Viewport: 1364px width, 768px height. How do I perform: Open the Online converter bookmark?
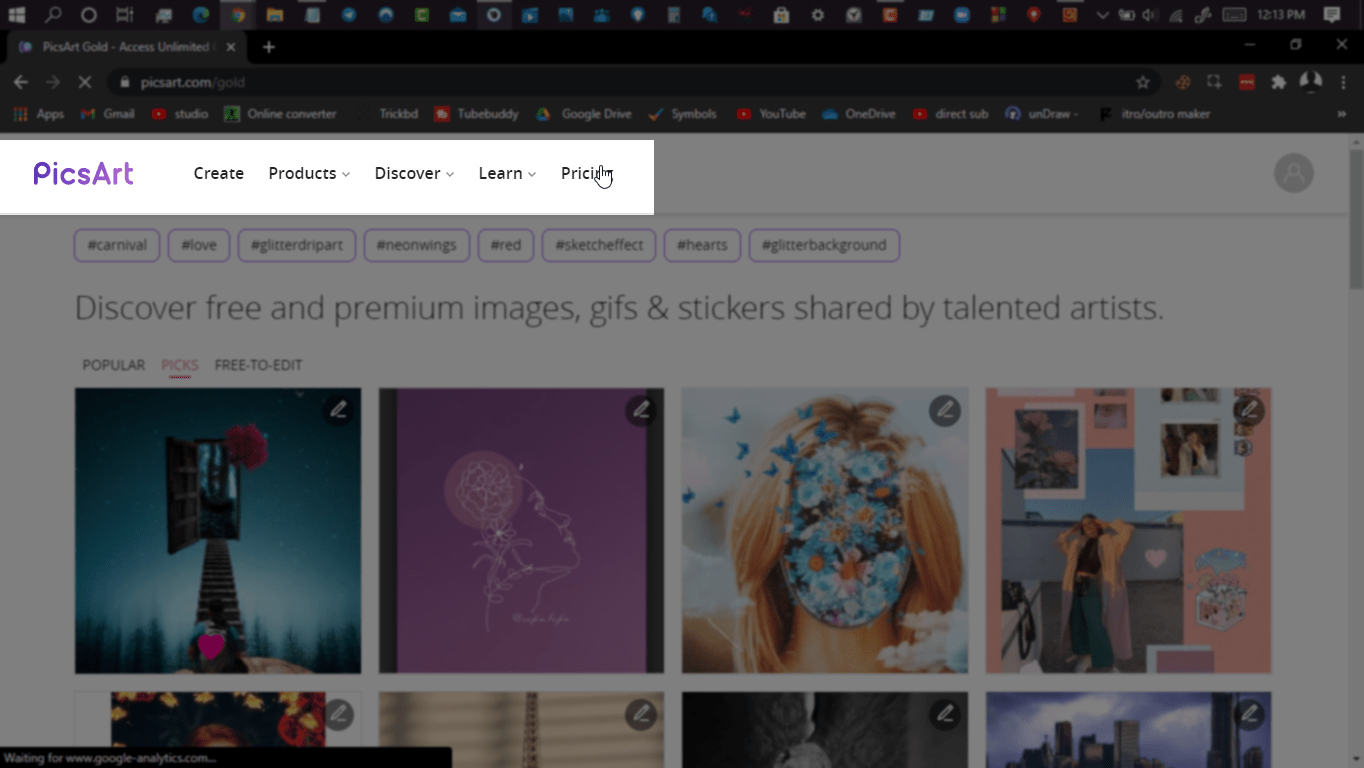pos(281,114)
